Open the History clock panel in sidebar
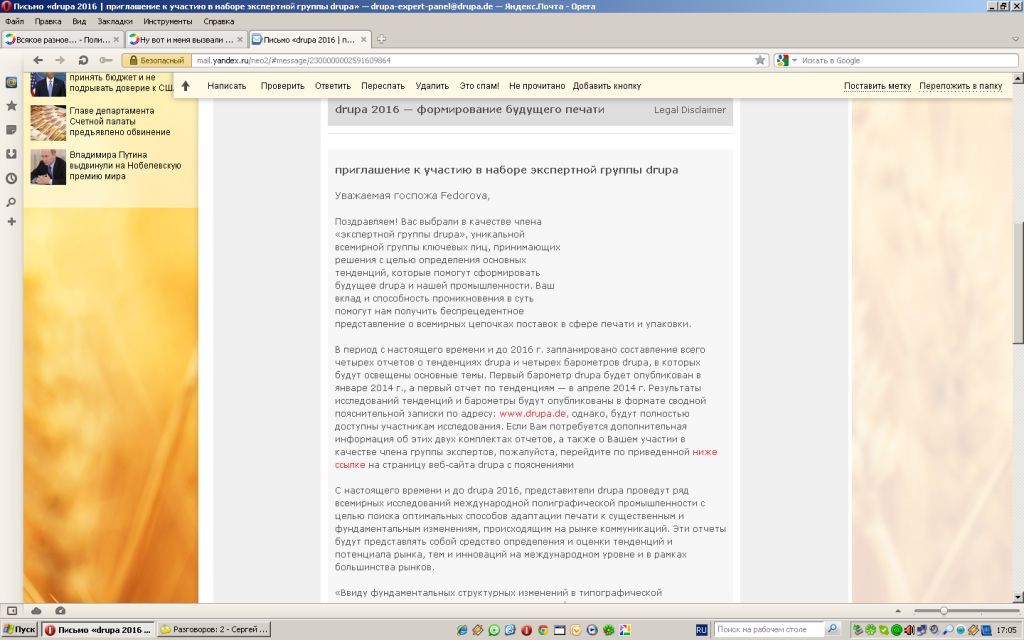The width and height of the screenshot is (1024, 640). [11, 178]
